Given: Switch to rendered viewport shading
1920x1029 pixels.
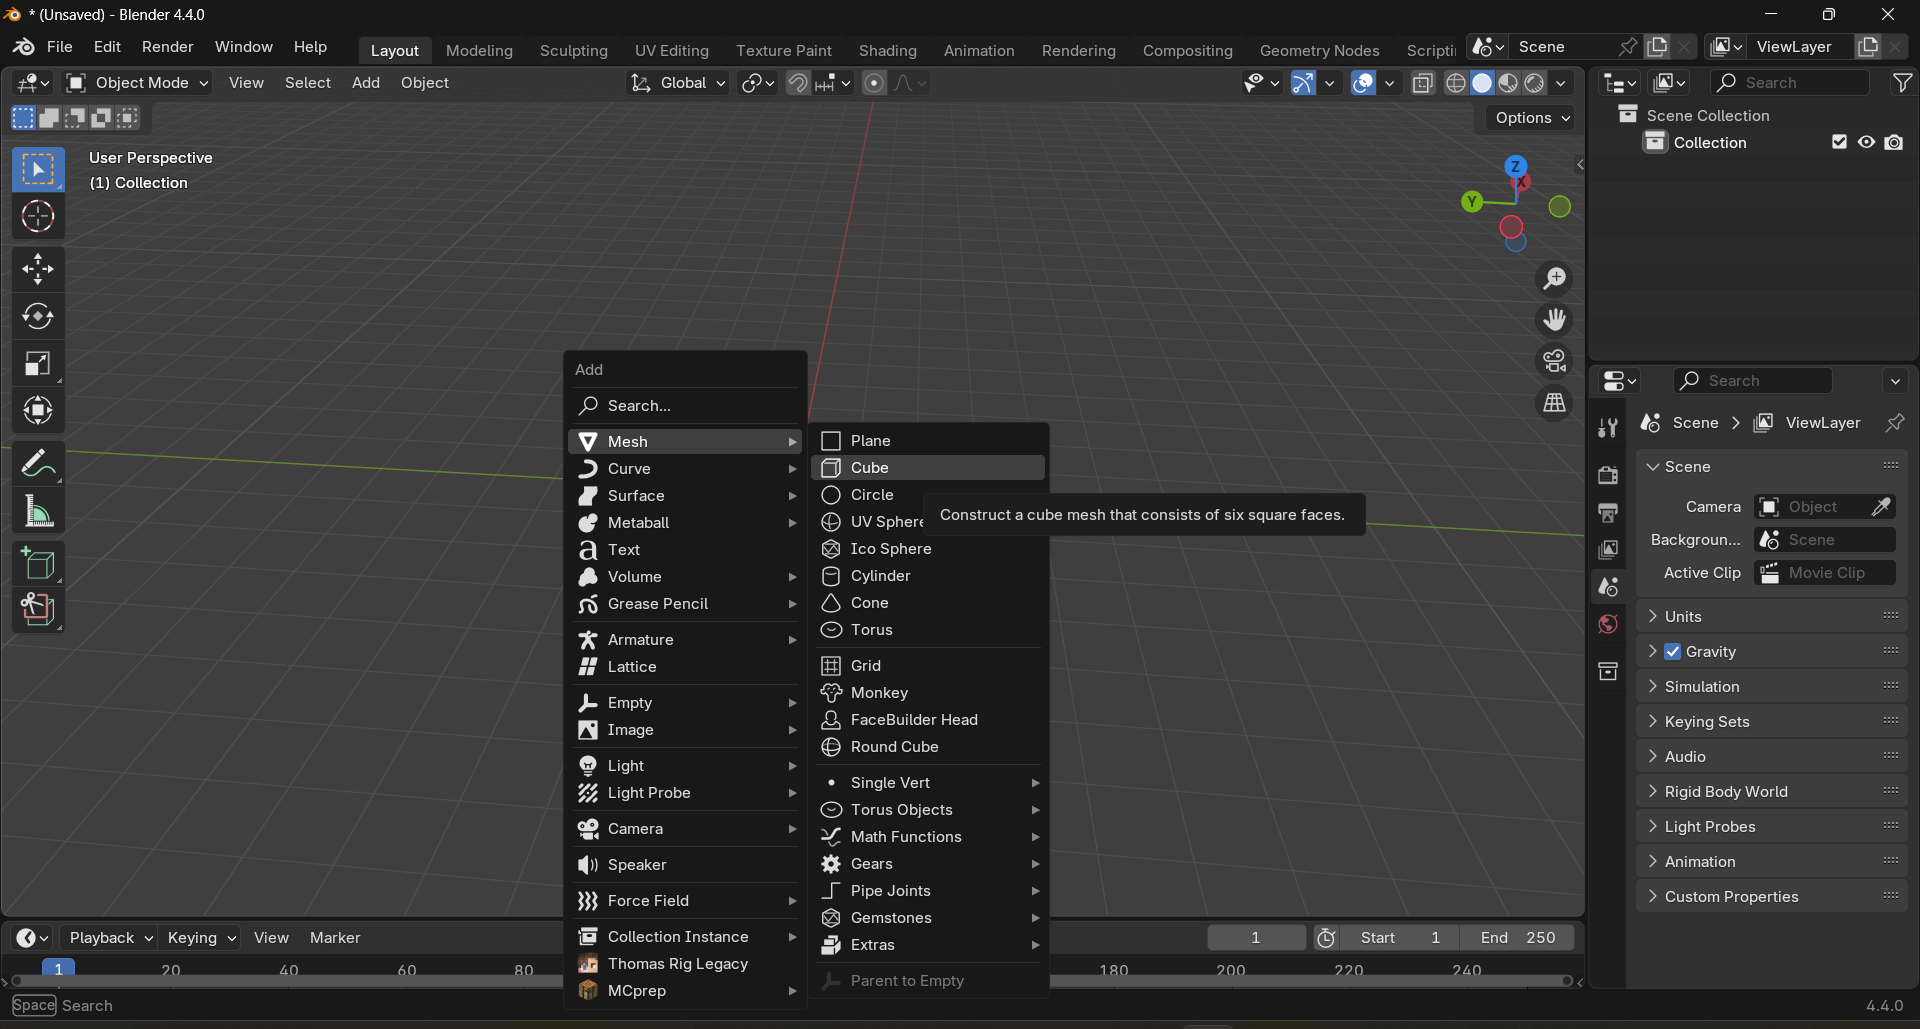Looking at the screenshot, I should coord(1535,83).
